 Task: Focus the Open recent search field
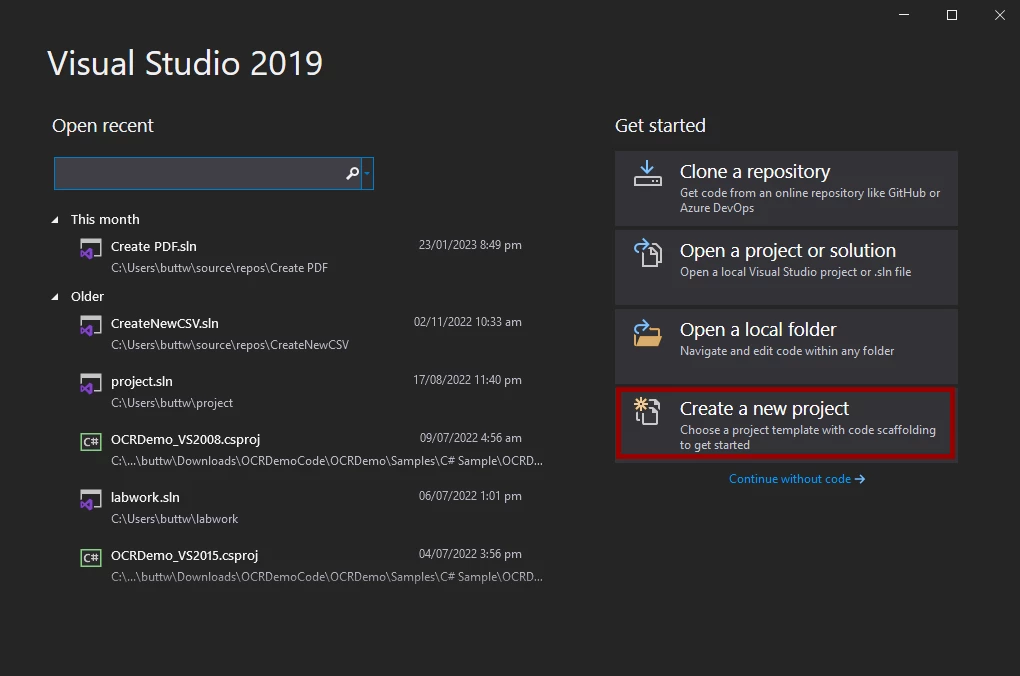click(198, 174)
